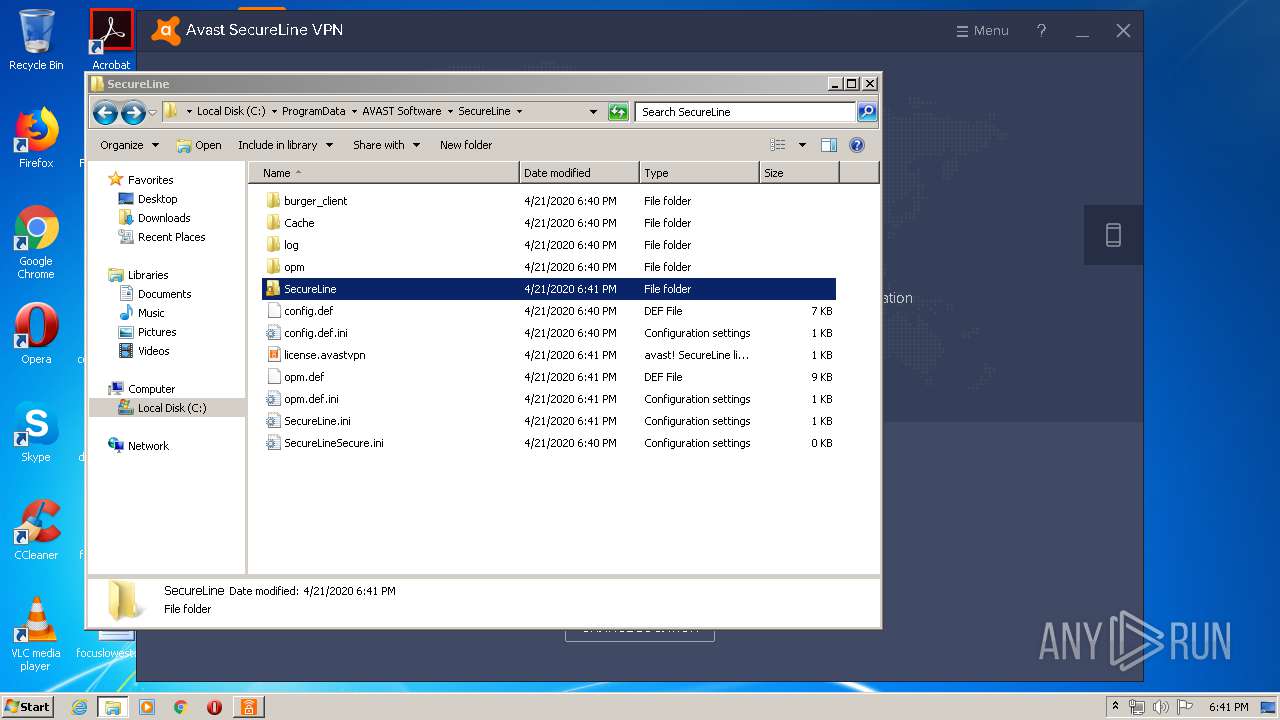Open VLC media player desktop icon
1280x720 pixels.
coord(36,634)
